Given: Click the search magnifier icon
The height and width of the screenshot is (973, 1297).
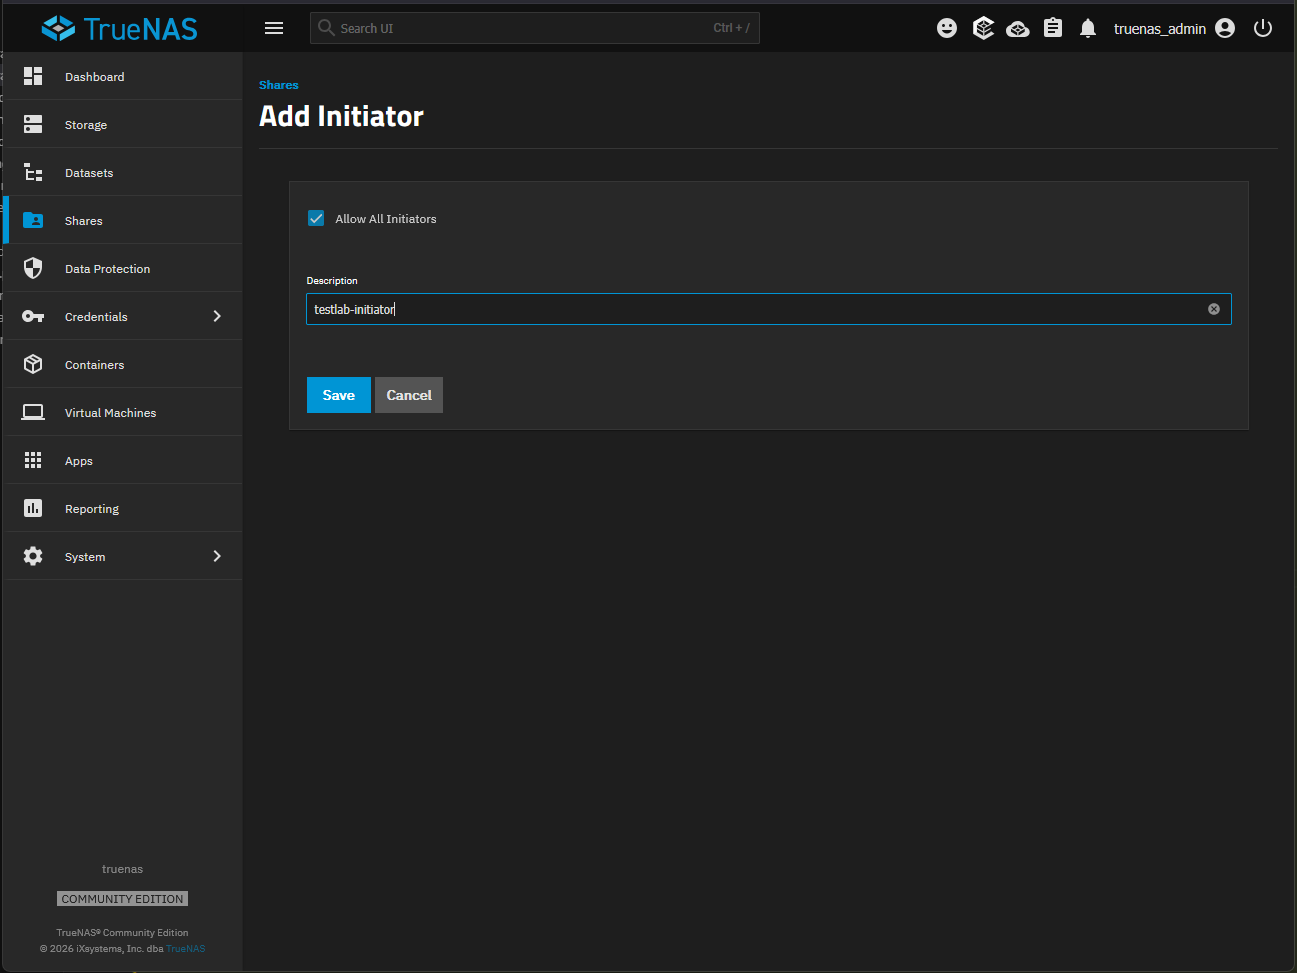Looking at the screenshot, I should coord(326,28).
